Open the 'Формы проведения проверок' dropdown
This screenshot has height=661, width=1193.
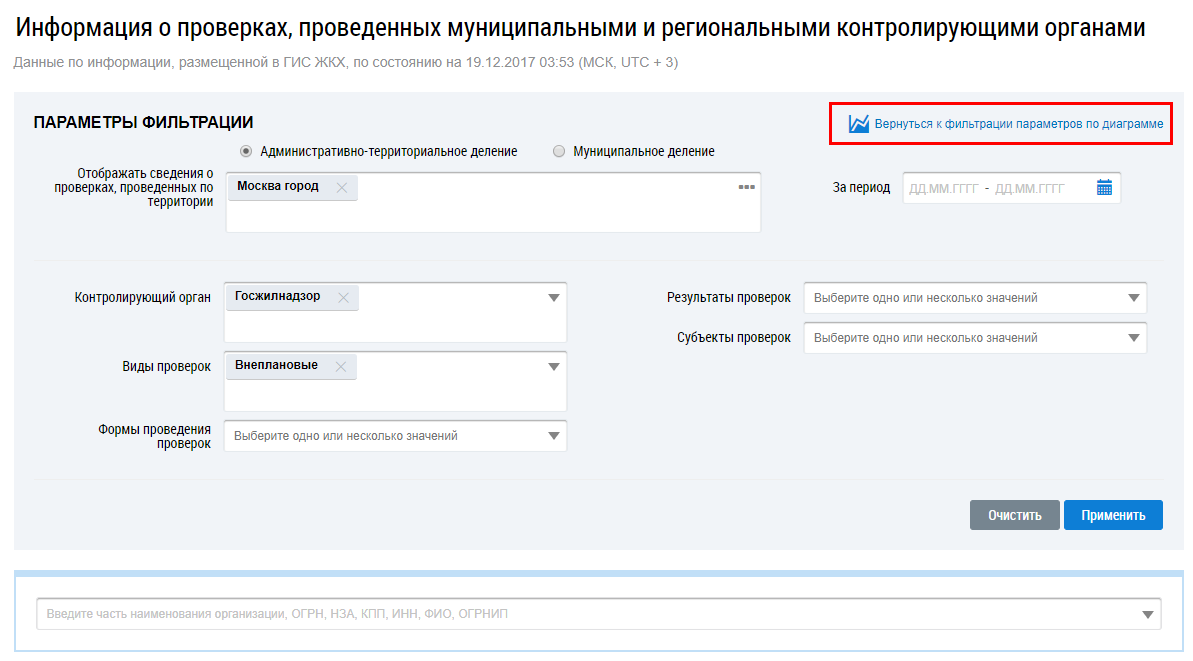pyautogui.click(x=554, y=436)
